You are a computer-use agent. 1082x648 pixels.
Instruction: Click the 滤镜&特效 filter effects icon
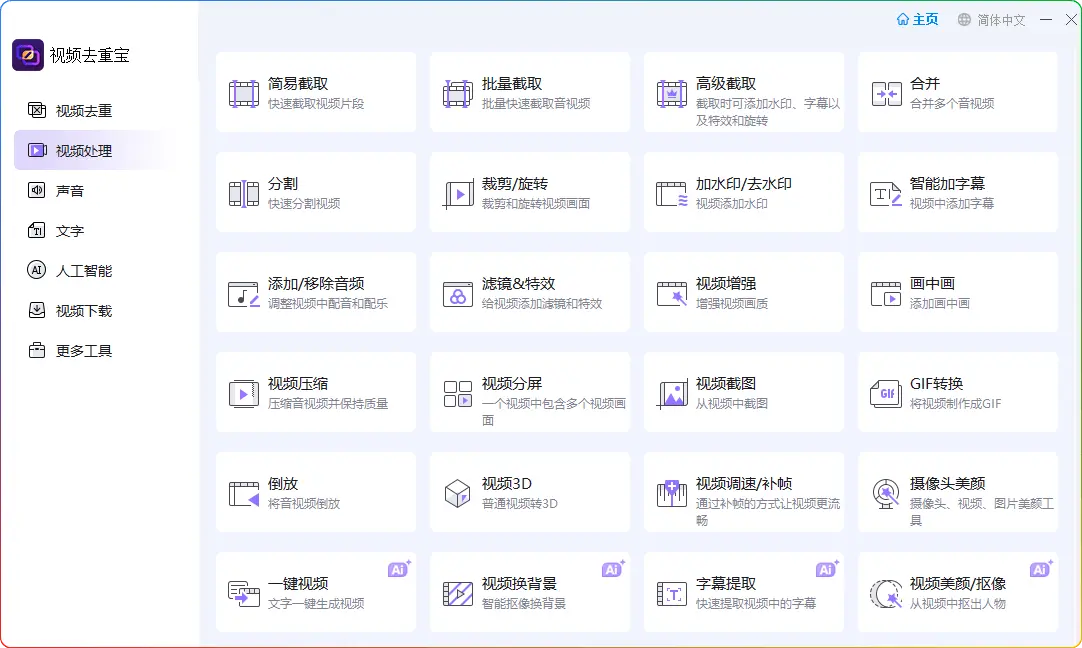(x=458, y=293)
